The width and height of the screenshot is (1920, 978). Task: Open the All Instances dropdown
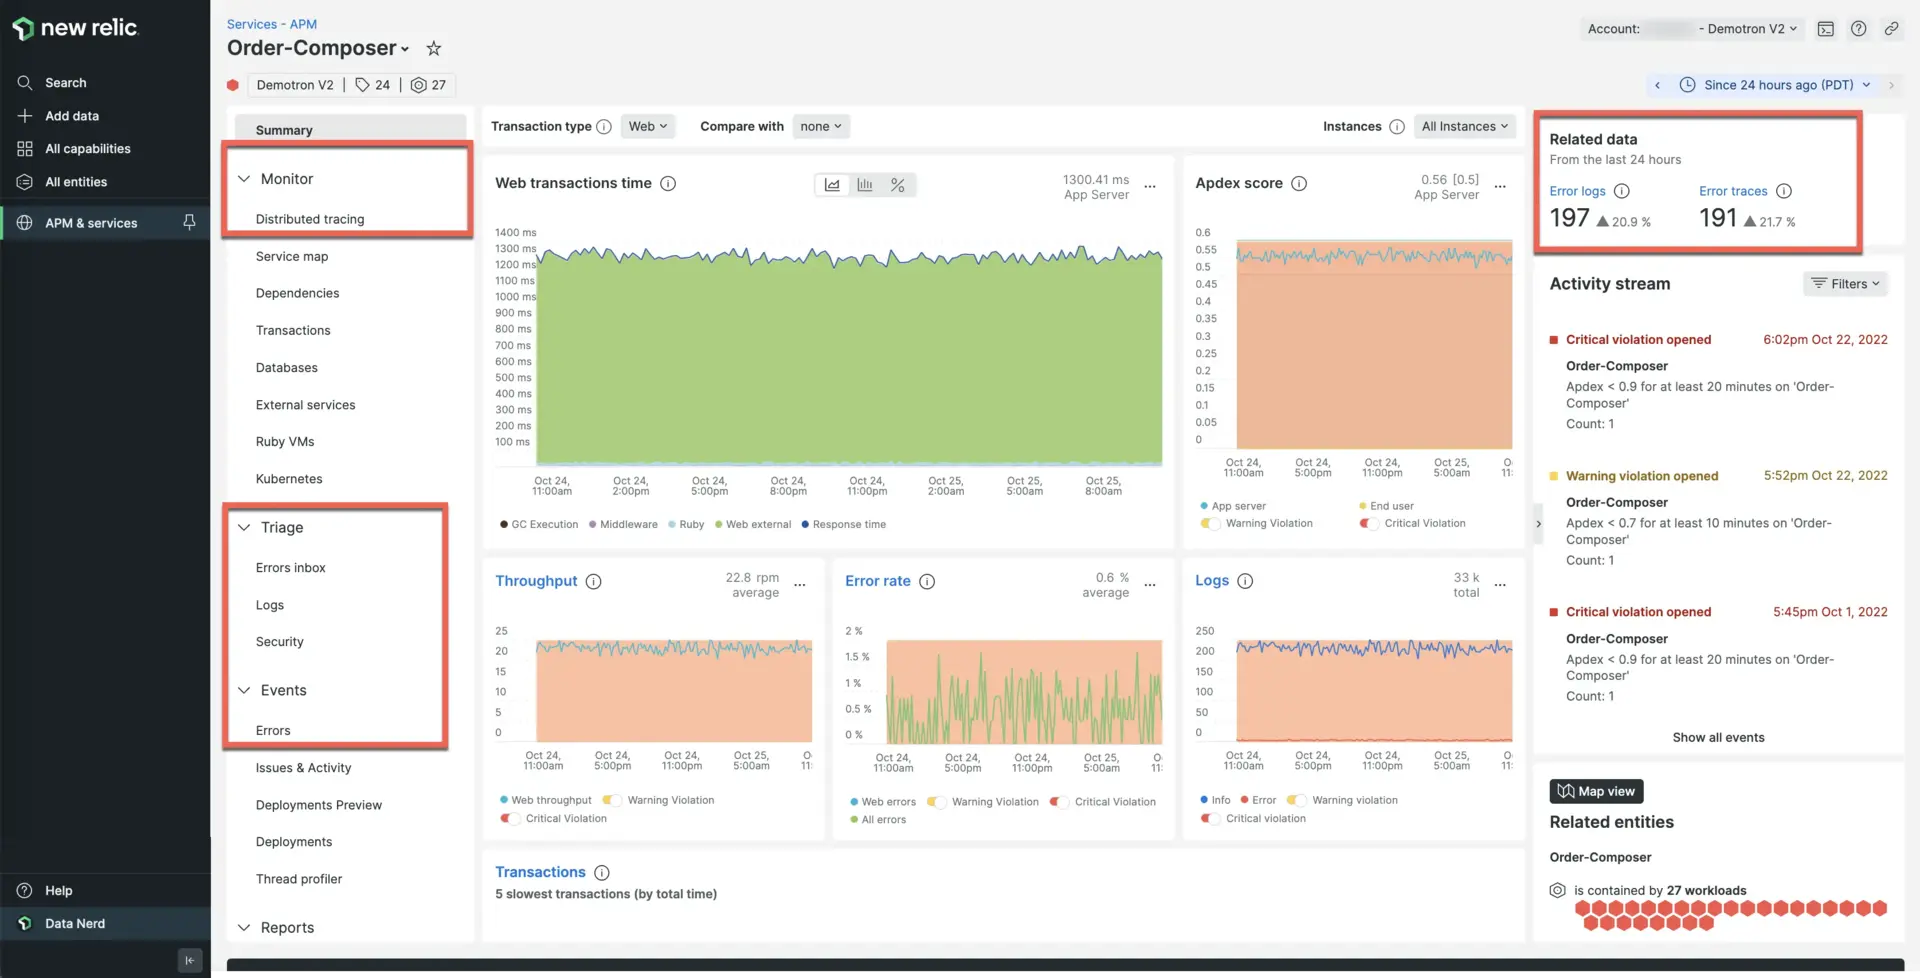click(1464, 126)
